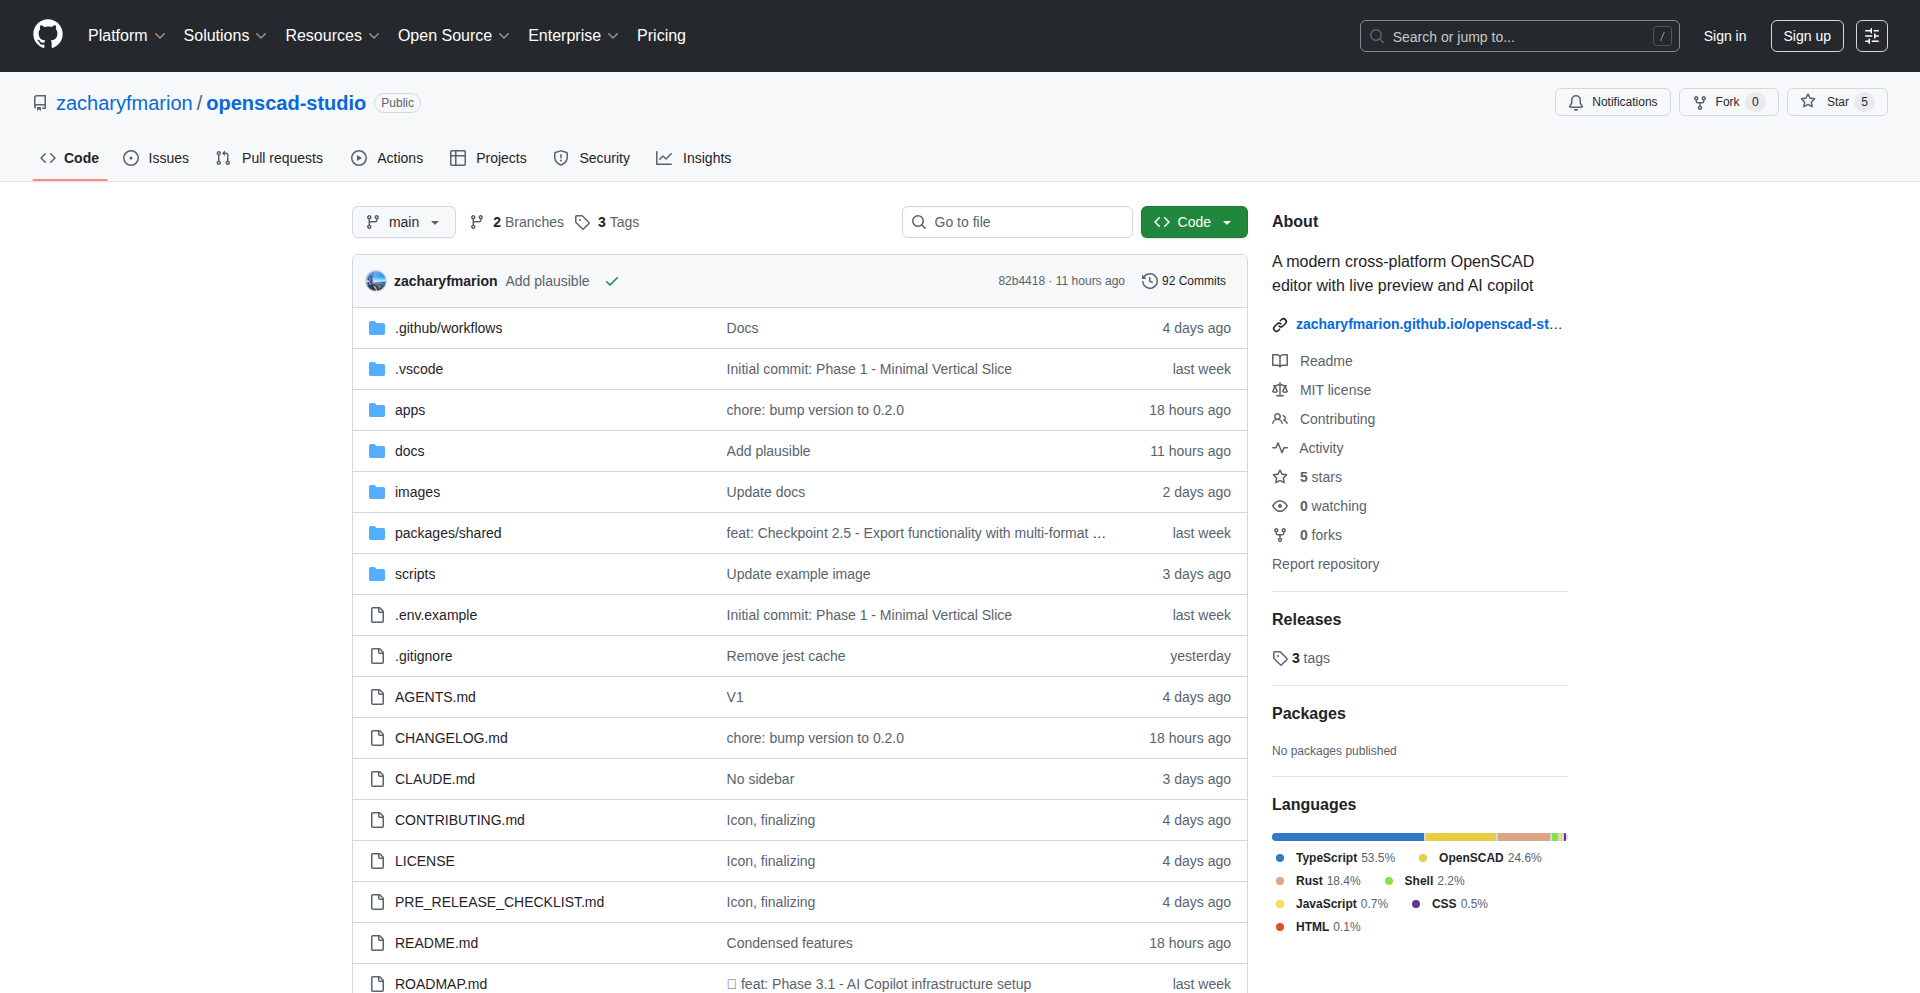
Task: Click the branches icon beside 2 Branches
Action: [477, 222]
